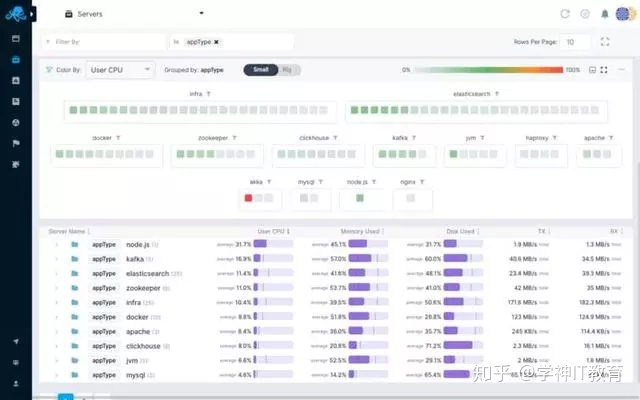Click the Filter by input field

tap(104, 42)
